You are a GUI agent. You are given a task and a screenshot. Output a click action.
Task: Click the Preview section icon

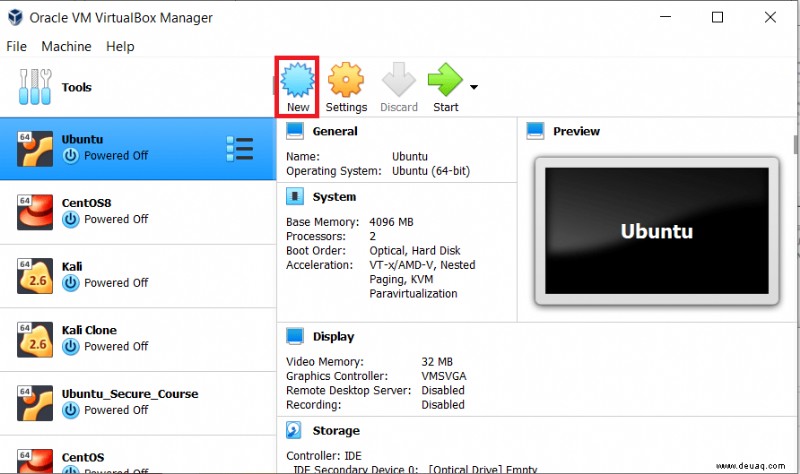(x=535, y=131)
